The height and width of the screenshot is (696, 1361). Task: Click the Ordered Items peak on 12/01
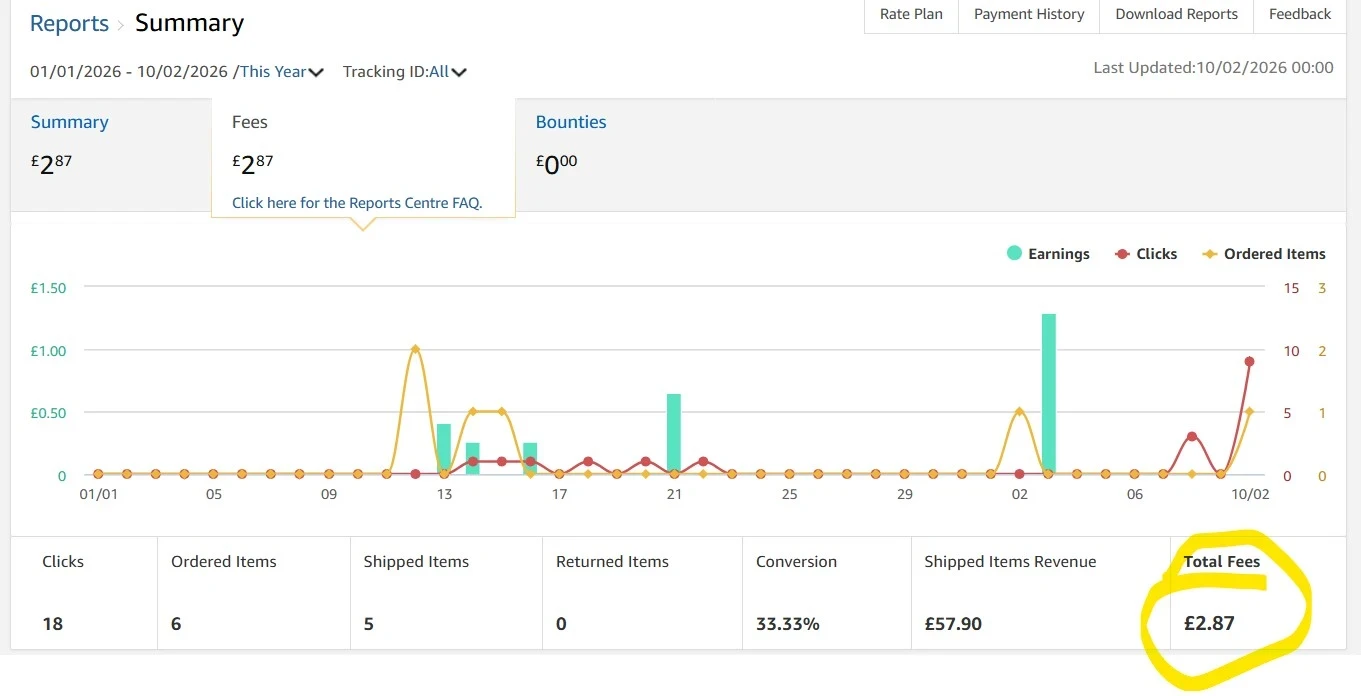click(415, 349)
